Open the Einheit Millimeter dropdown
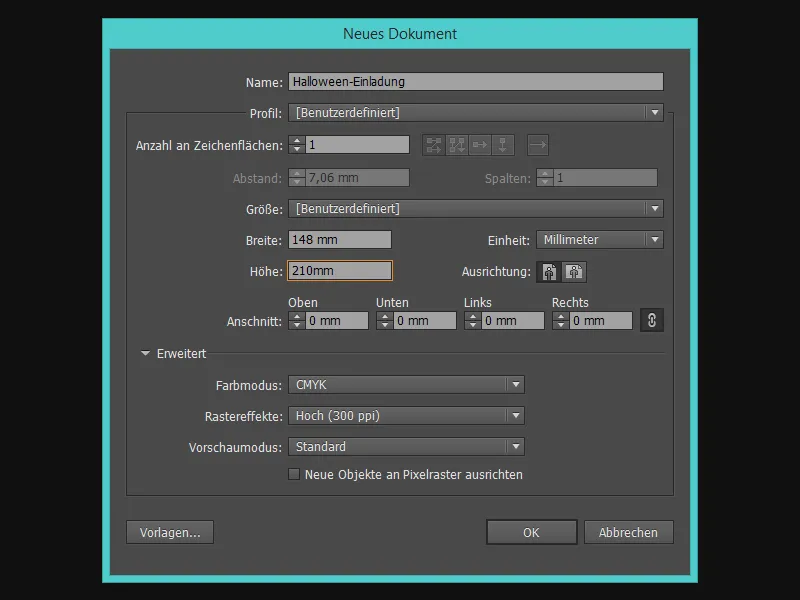 [x=599, y=240]
